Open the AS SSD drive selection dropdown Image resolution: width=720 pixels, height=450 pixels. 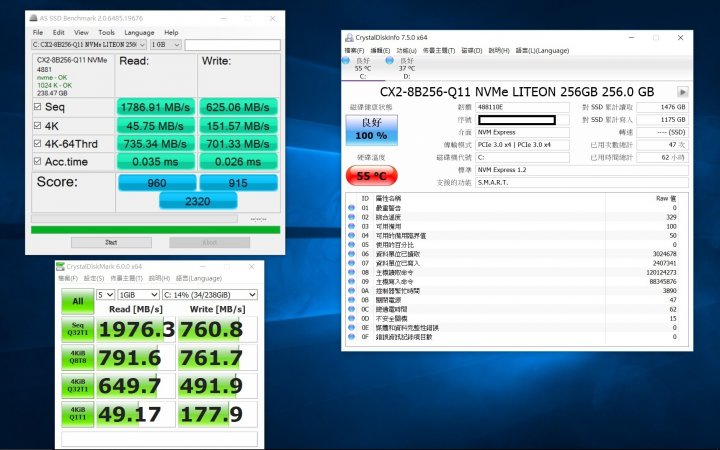(x=89, y=45)
